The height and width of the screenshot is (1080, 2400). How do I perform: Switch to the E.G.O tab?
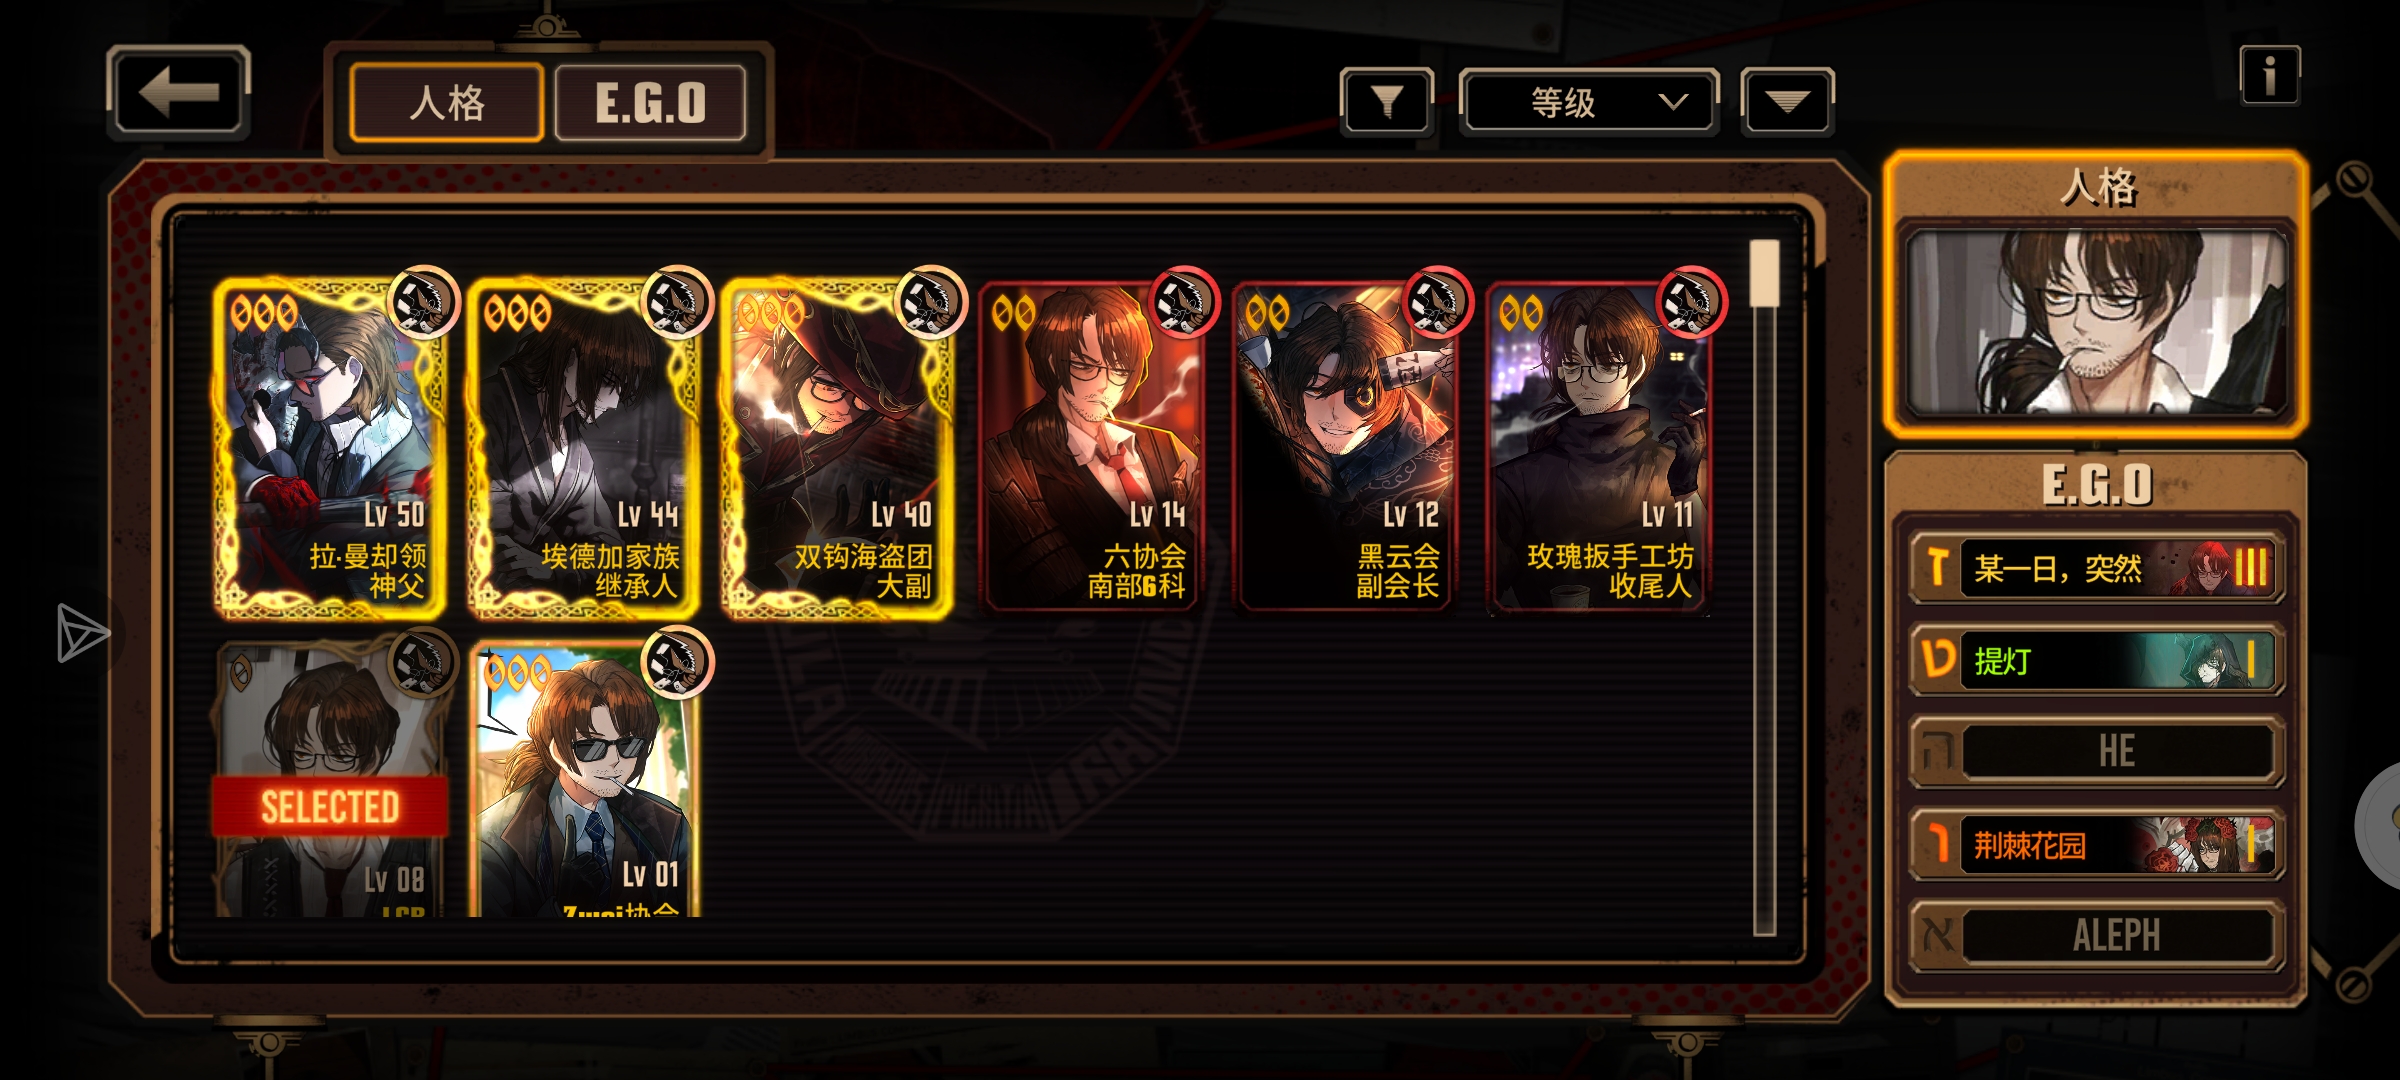click(650, 102)
